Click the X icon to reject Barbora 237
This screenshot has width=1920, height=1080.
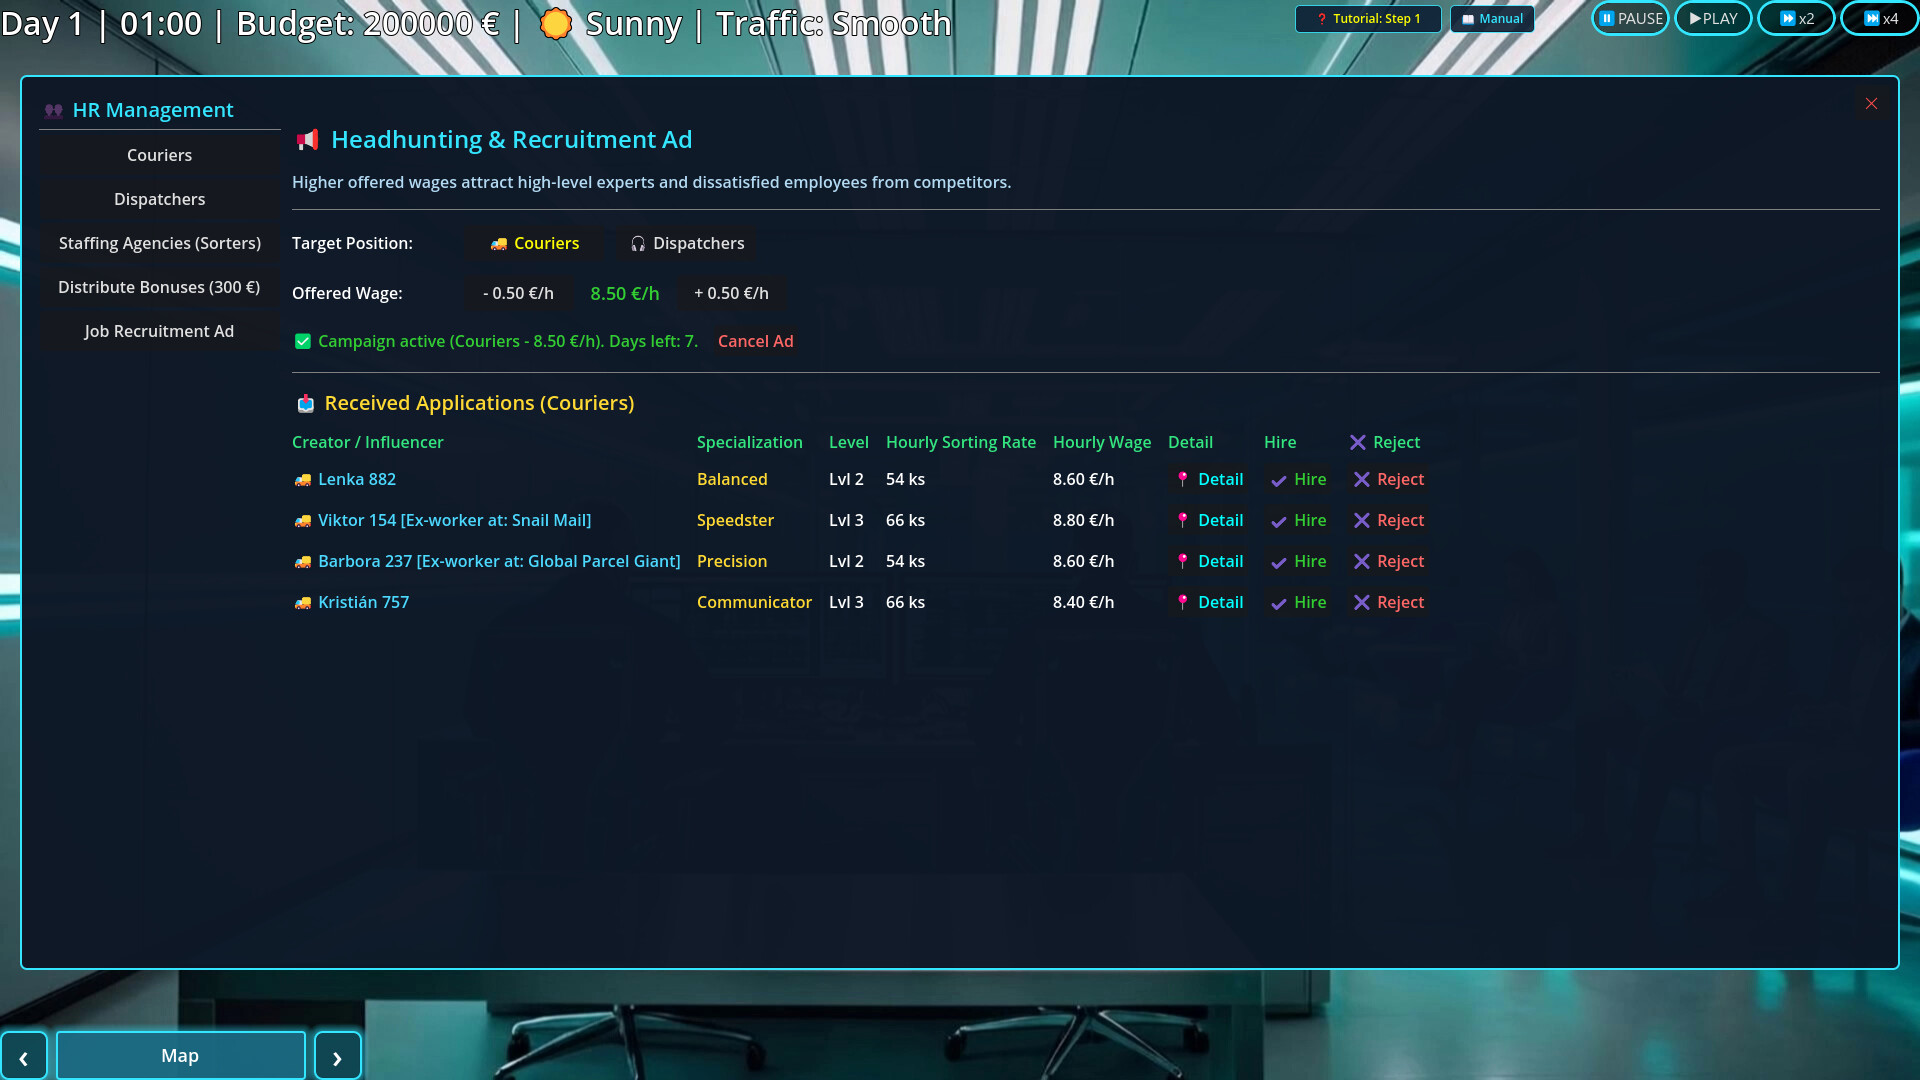(x=1361, y=561)
